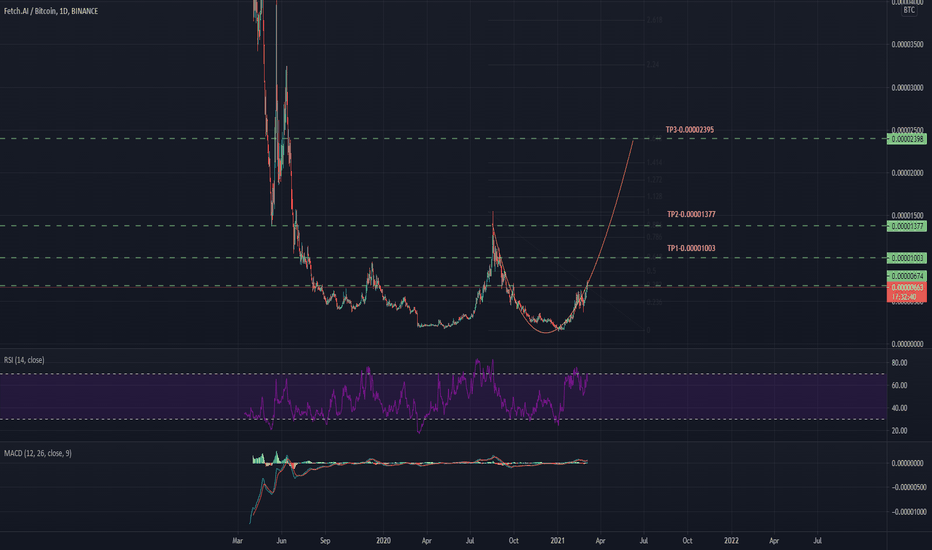932x550 pixels.
Task: Open the MACD (12, 26, close, 9) legend
Action: point(37,453)
